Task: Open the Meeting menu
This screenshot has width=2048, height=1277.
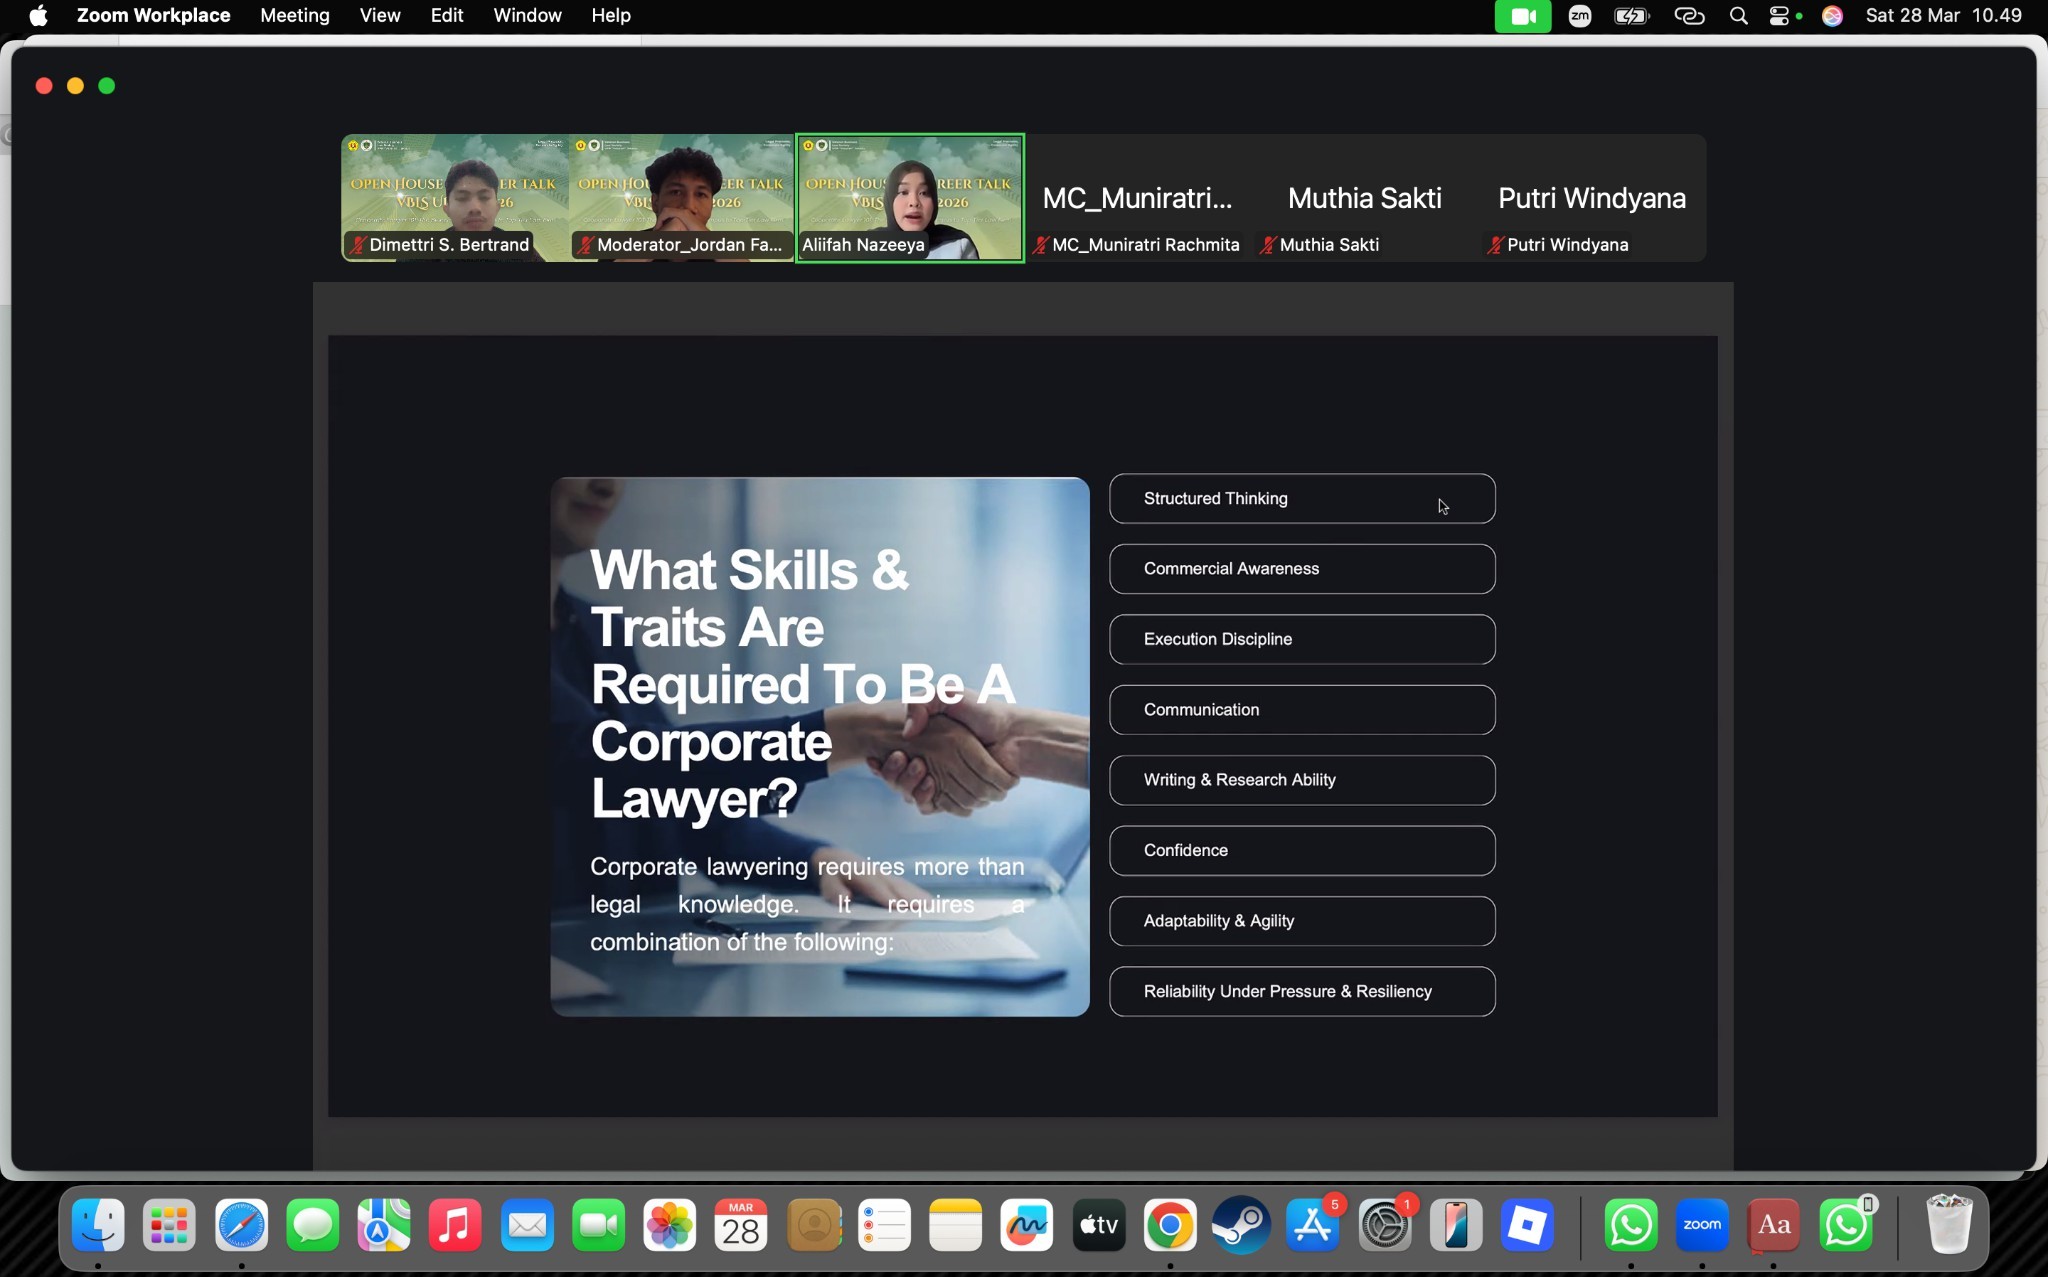Action: (x=294, y=16)
